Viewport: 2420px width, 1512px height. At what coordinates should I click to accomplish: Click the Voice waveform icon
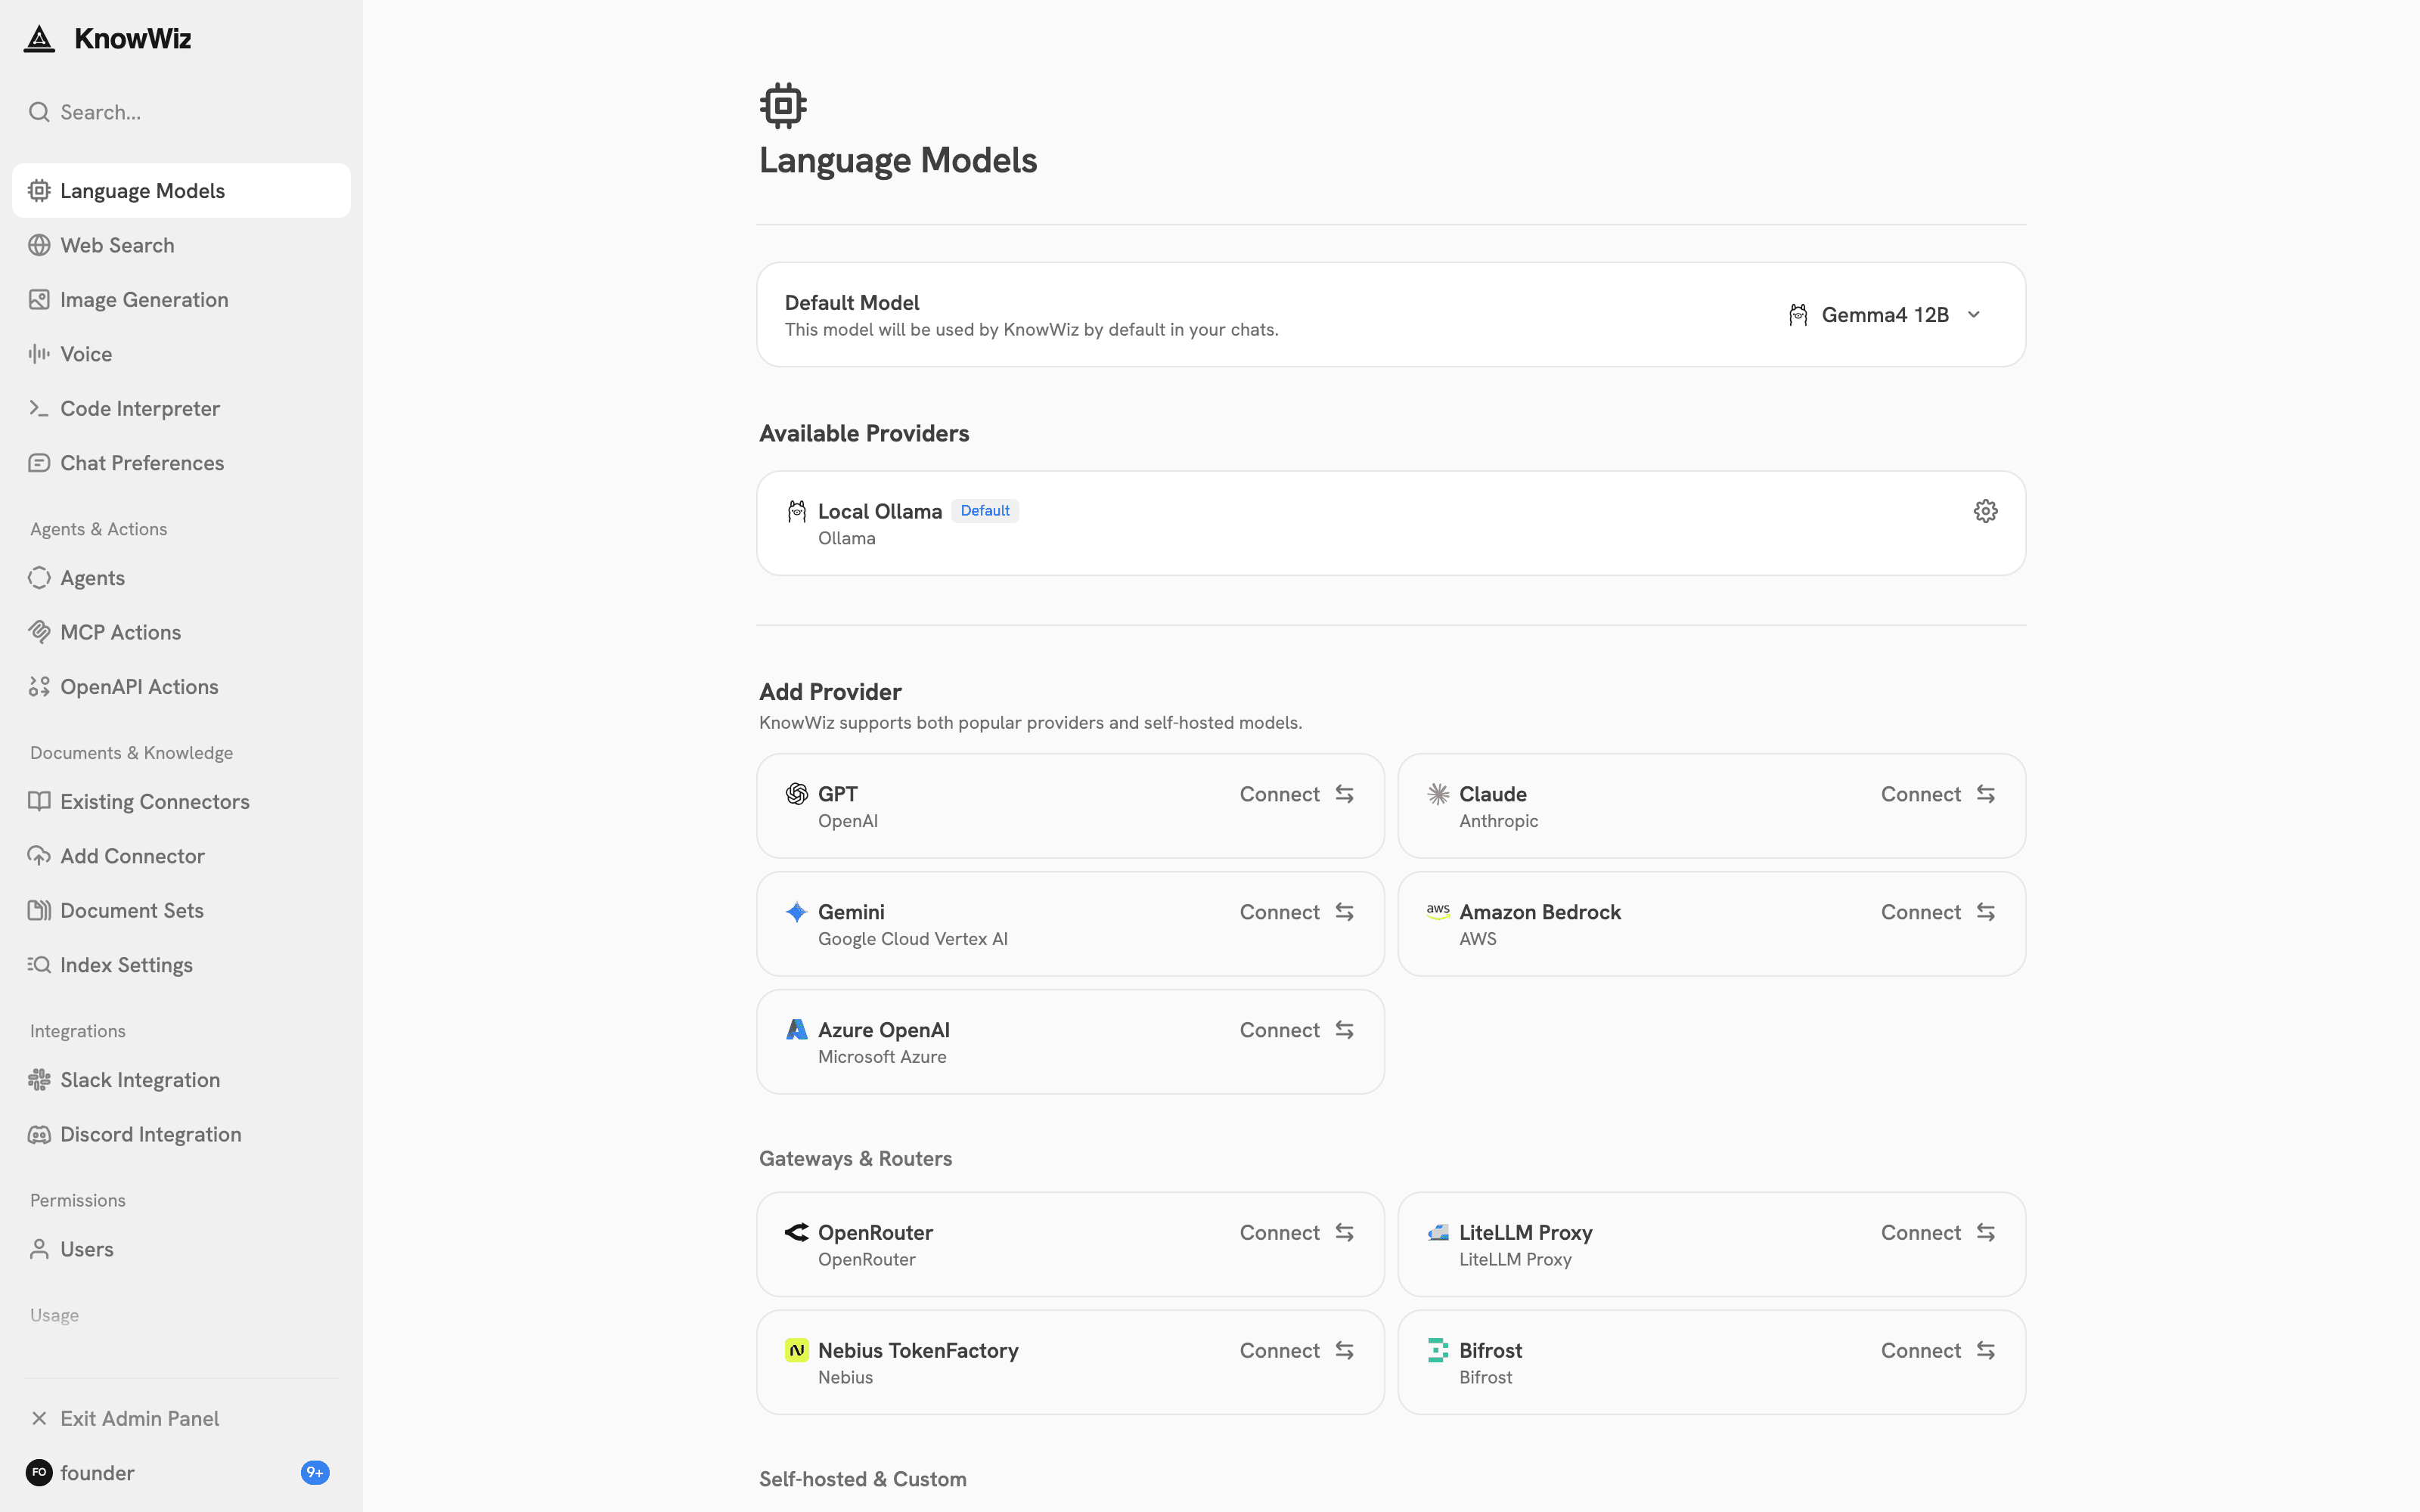39,354
